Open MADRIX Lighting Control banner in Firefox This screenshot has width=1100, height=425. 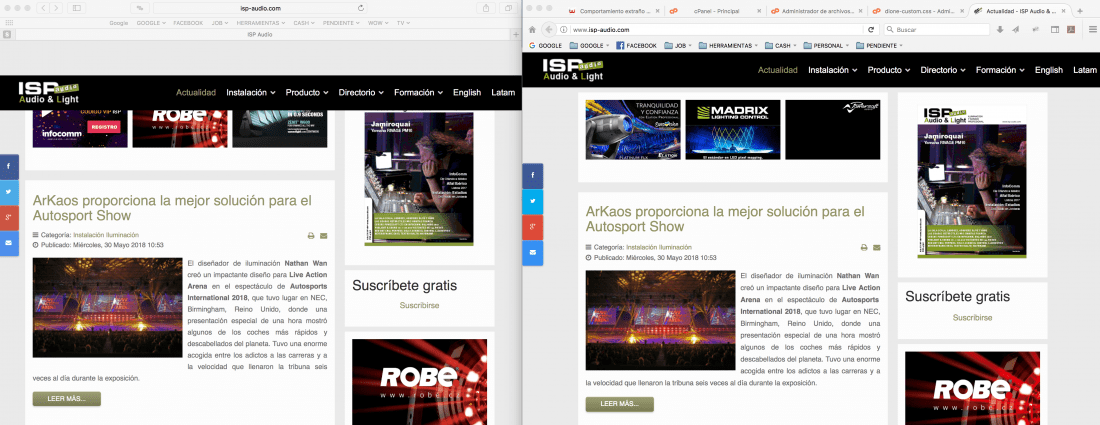click(x=731, y=130)
